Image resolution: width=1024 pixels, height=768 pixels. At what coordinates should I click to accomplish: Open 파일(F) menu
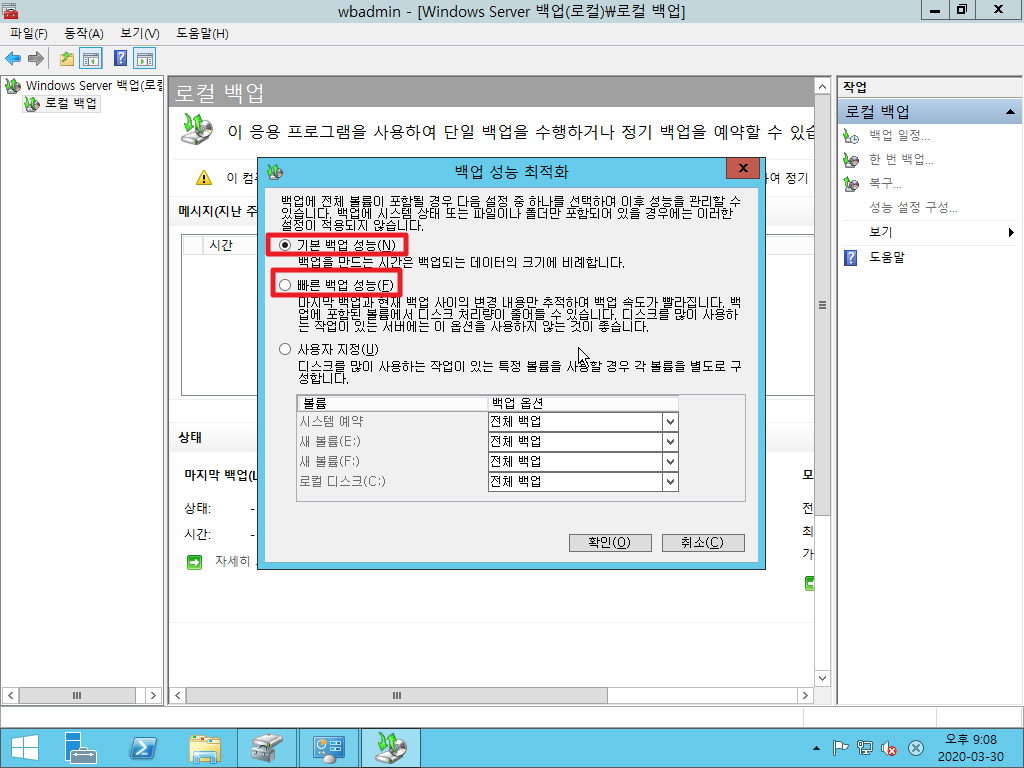[x=29, y=33]
